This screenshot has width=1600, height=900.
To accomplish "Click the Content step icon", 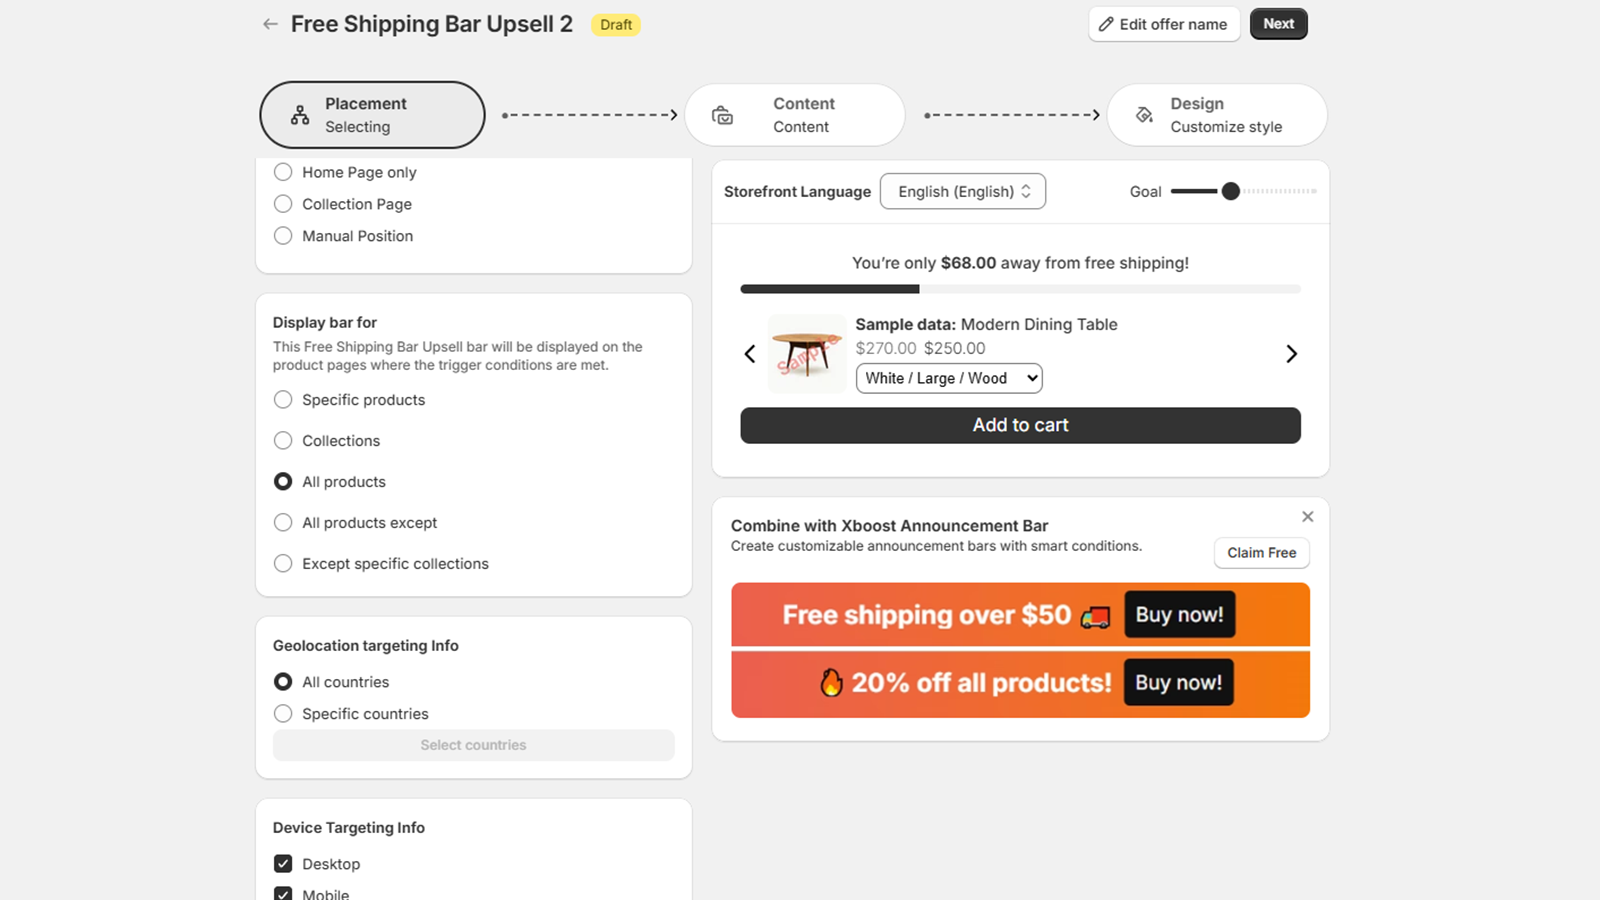I will (x=722, y=115).
